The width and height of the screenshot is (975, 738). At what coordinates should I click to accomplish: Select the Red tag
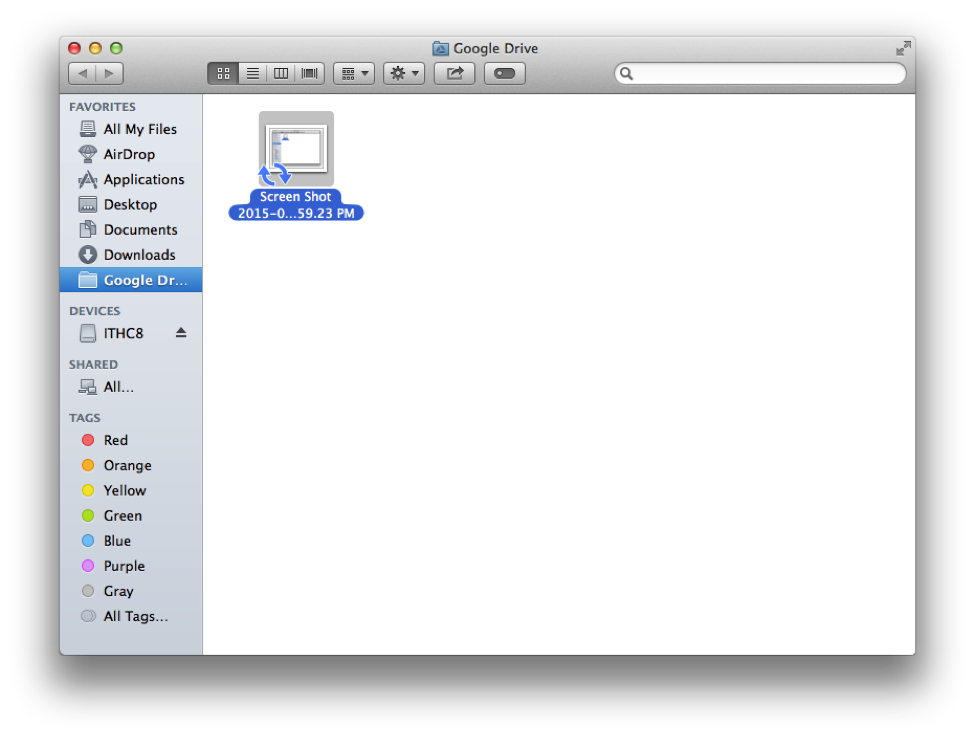(115, 440)
